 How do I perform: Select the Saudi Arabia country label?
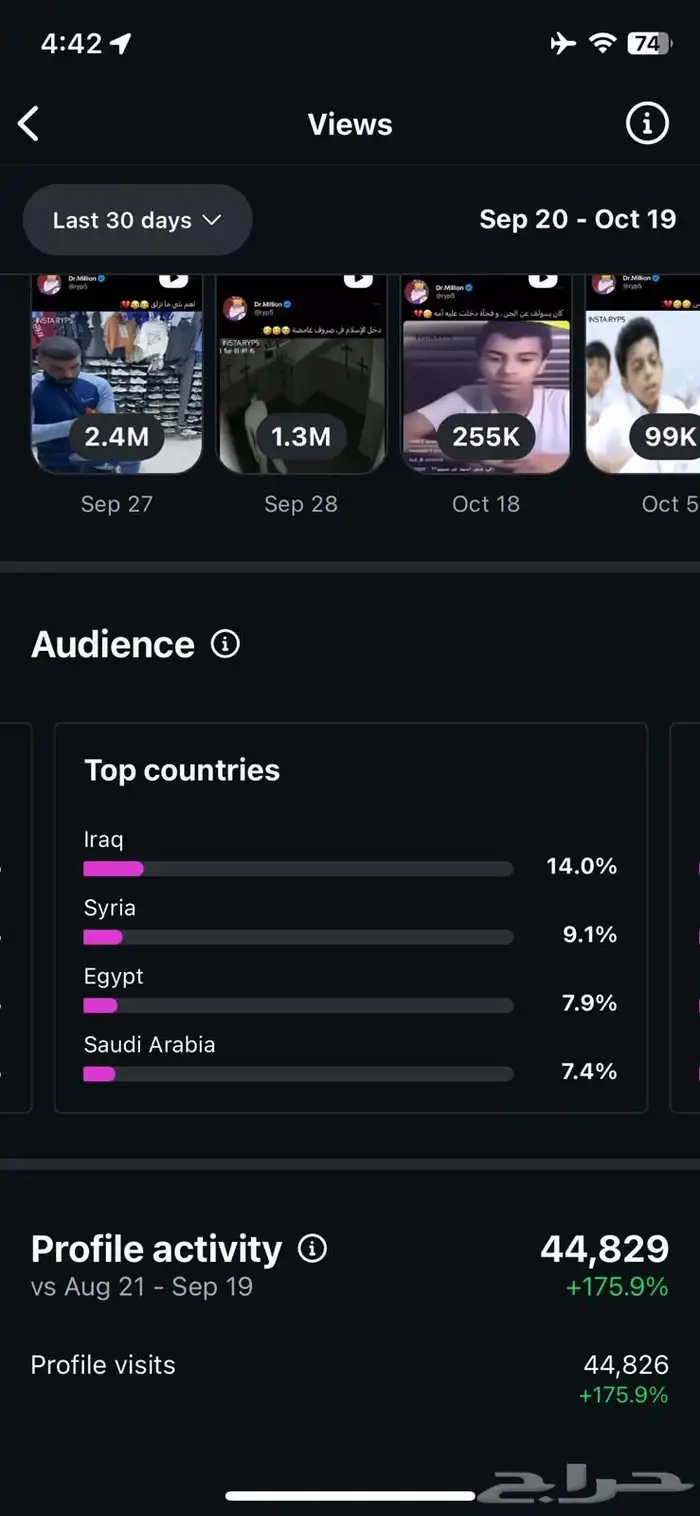(x=150, y=1044)
